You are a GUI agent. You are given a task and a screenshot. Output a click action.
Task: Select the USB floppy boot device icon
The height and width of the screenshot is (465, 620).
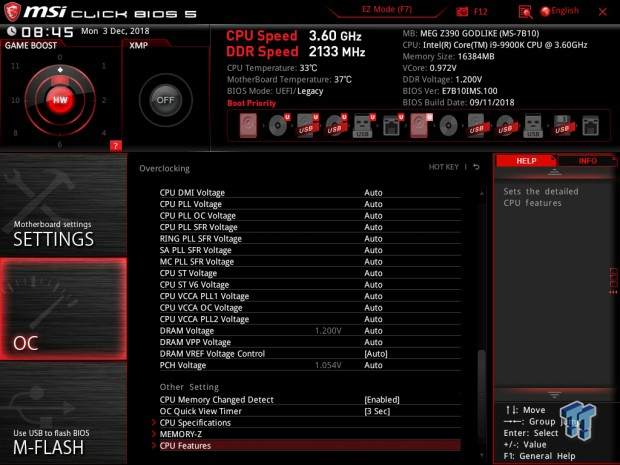coord(562,126)
